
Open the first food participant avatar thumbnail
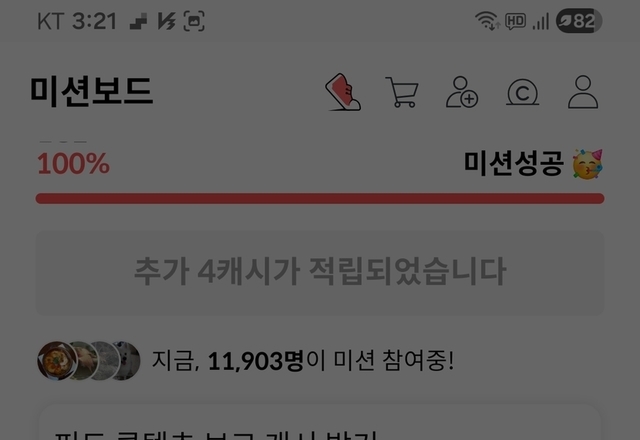[57, 361]
